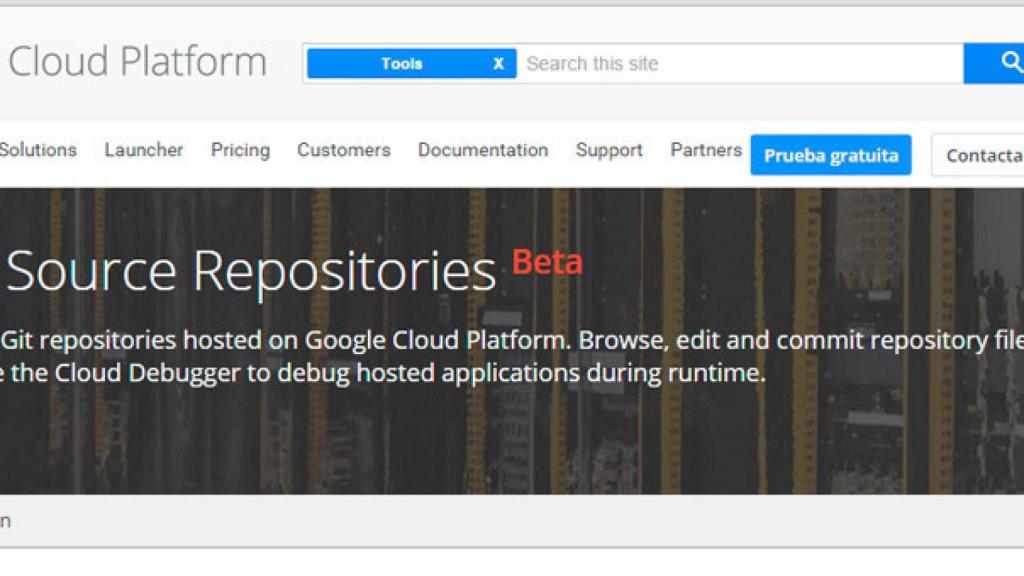1024x576 pixels.
Task: Navigate to the Pricing section
Action: 240,150
